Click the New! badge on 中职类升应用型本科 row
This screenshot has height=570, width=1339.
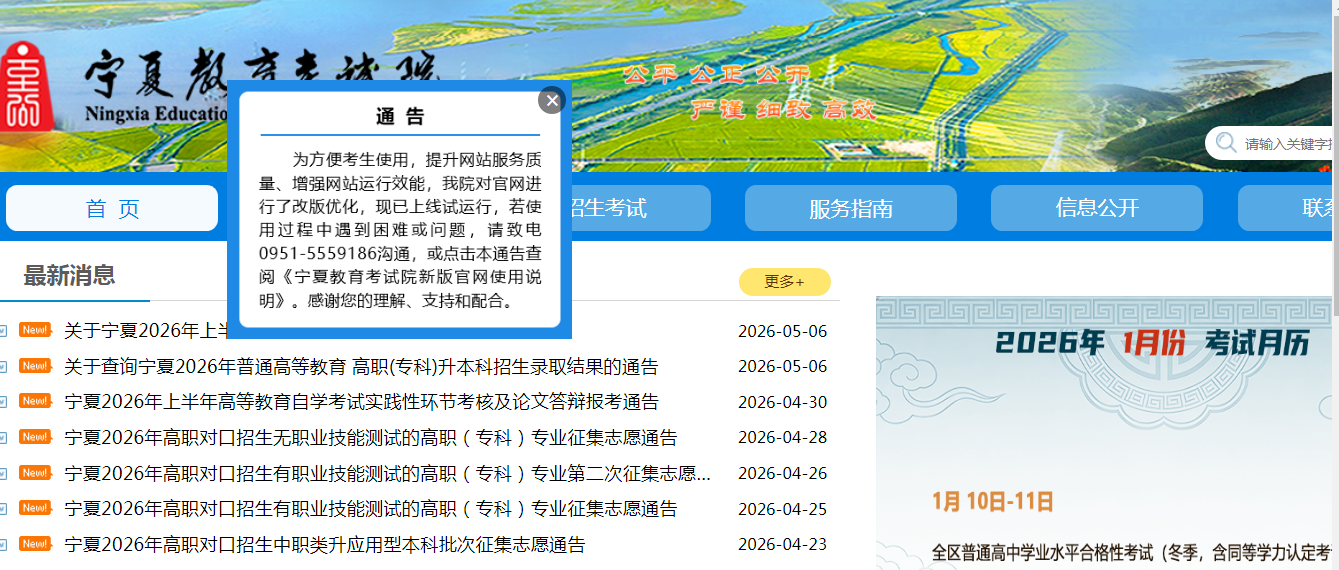click(35, 544)
